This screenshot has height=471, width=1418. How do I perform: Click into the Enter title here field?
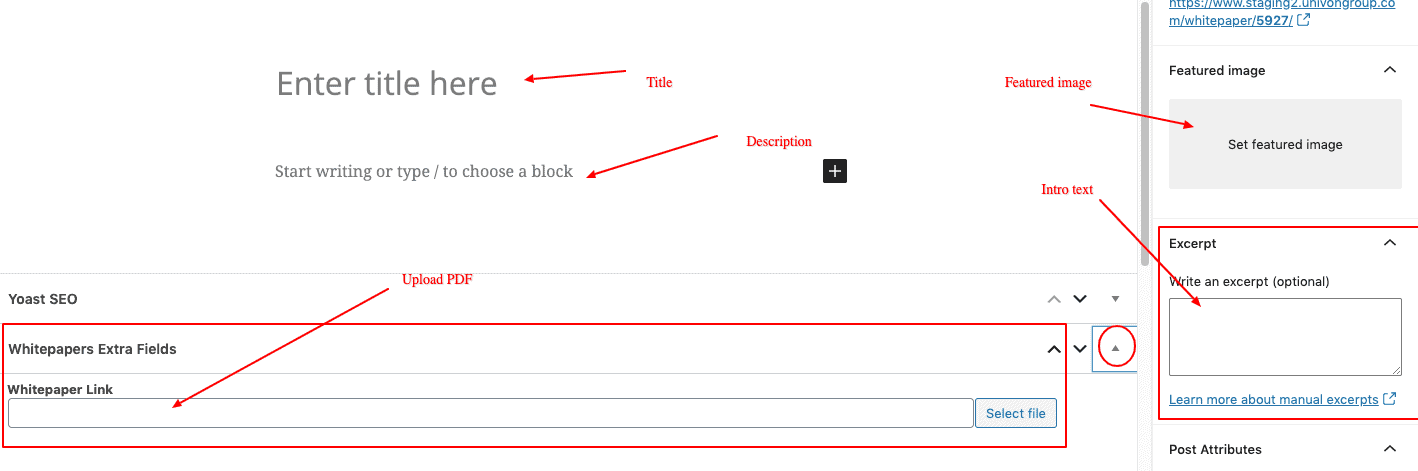(x=386, y=83)
